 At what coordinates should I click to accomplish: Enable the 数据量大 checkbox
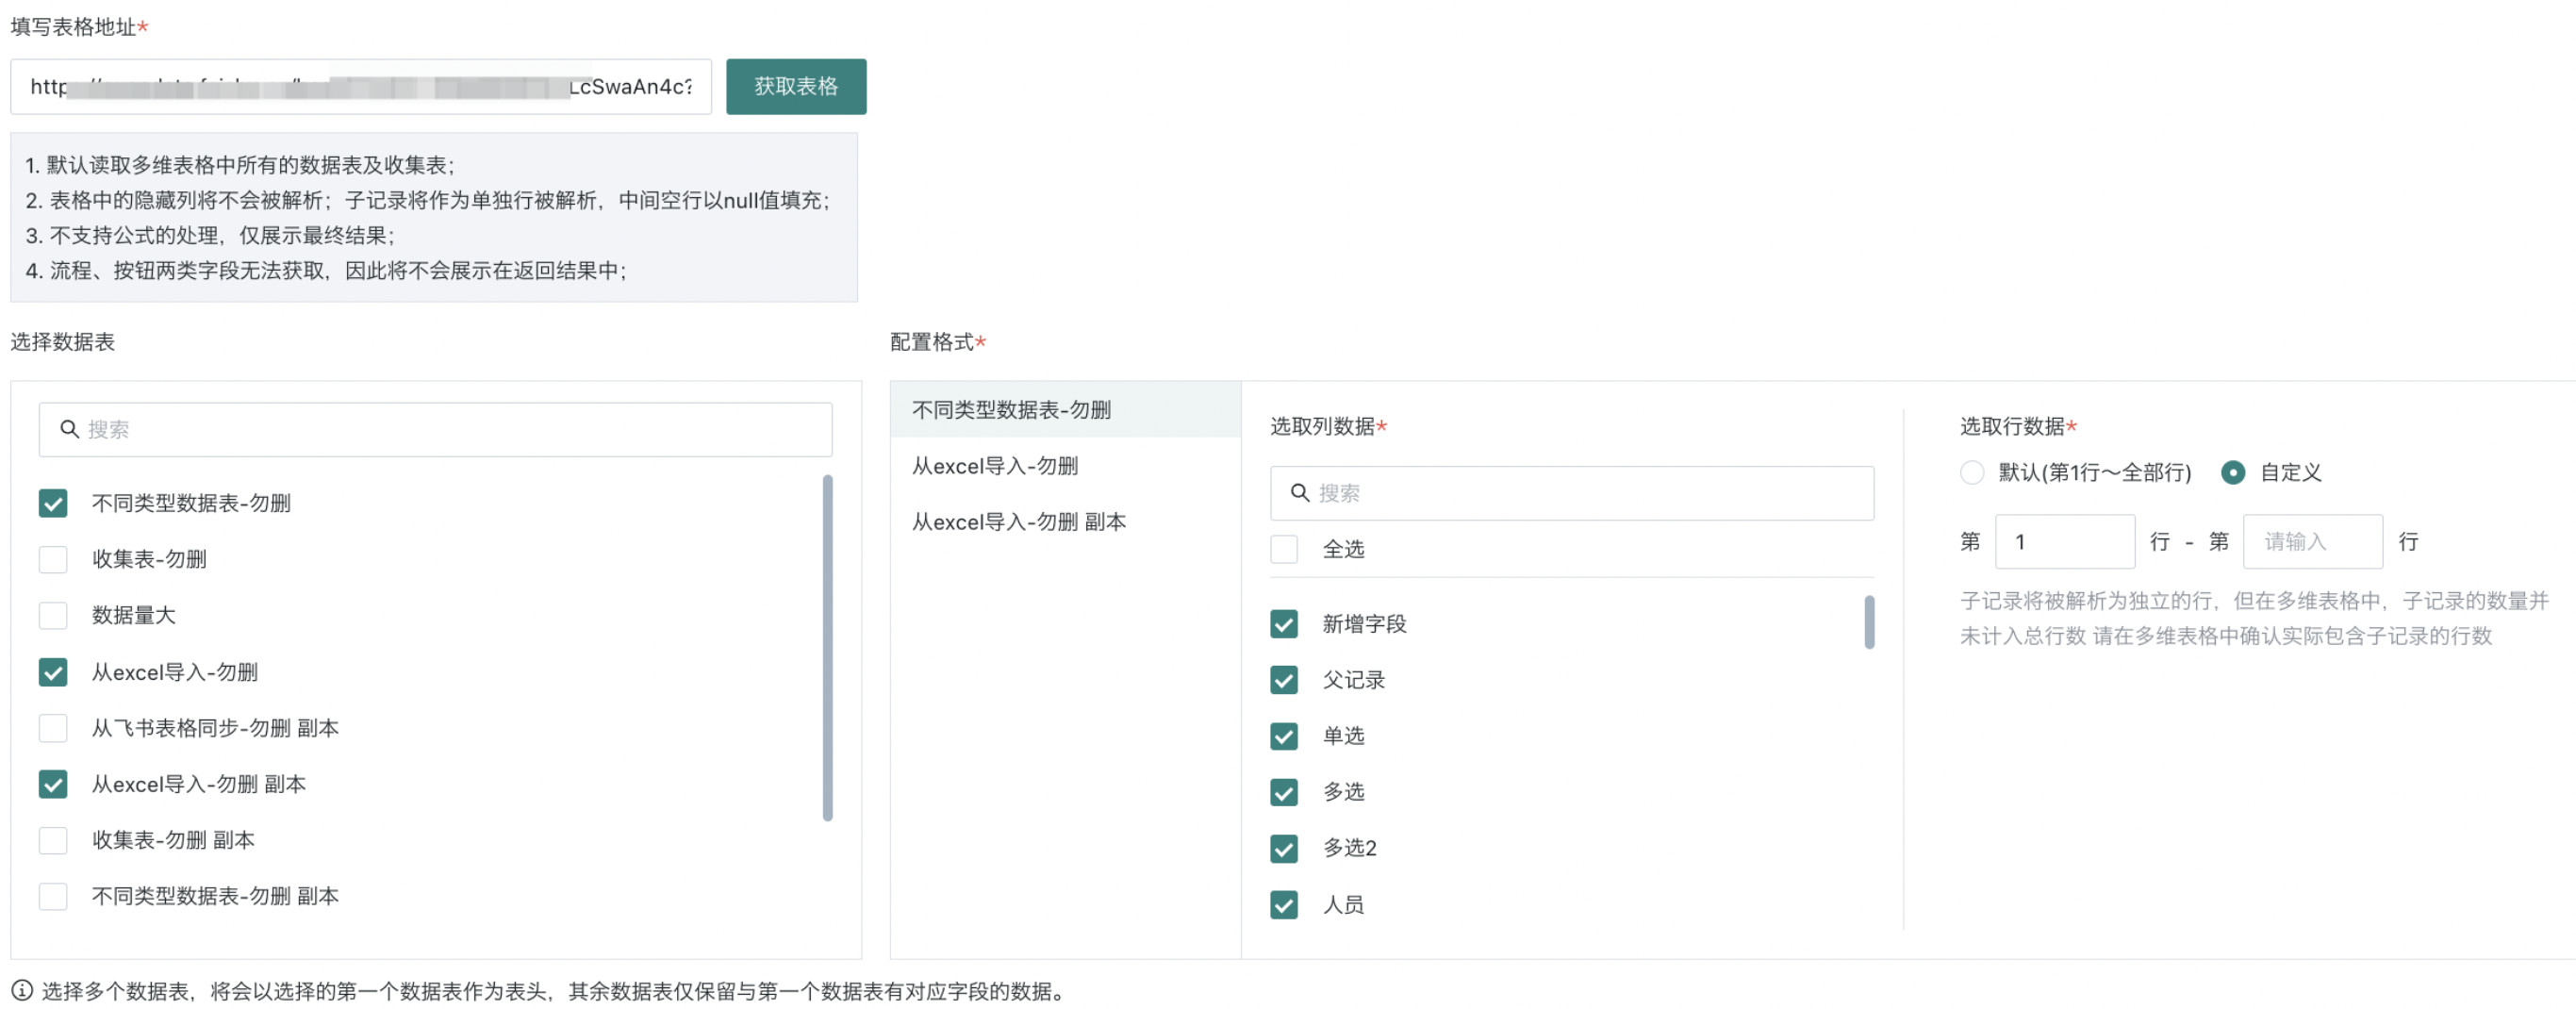click(53, 615)
